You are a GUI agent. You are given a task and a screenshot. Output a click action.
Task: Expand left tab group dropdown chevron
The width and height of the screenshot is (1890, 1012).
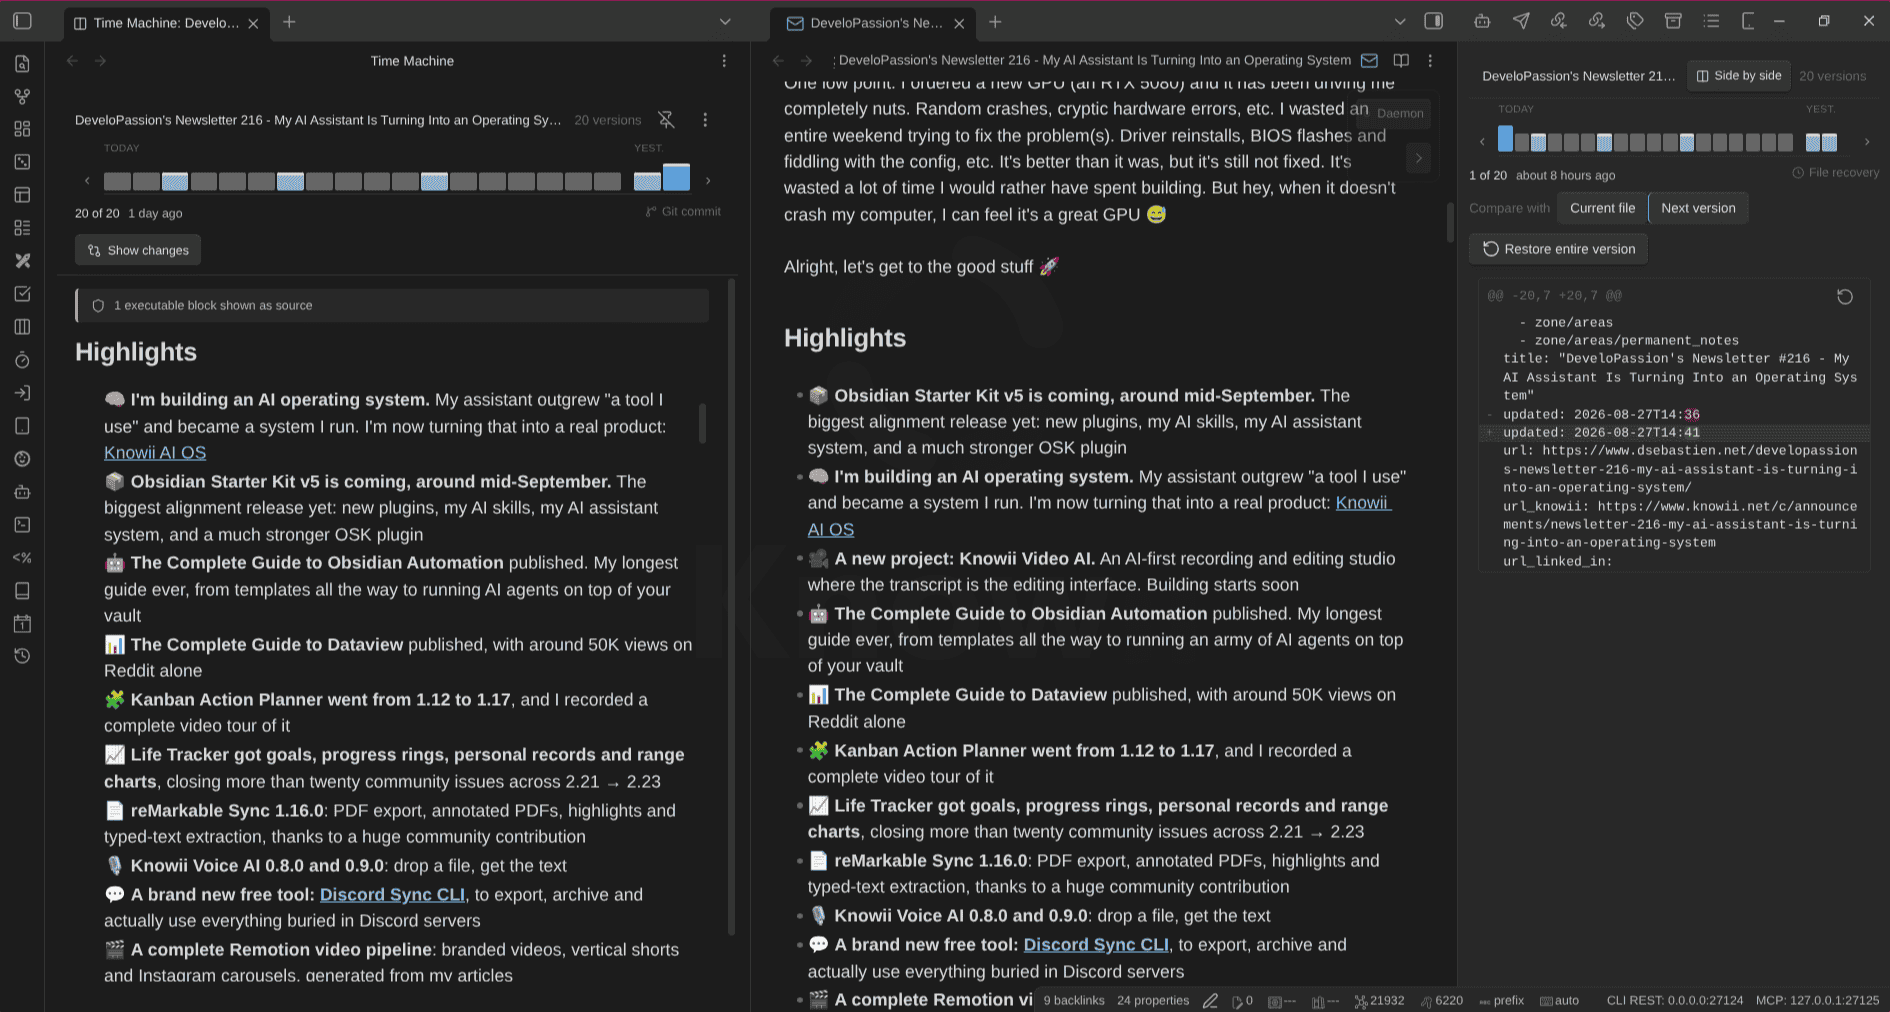[x=725, y=21]
